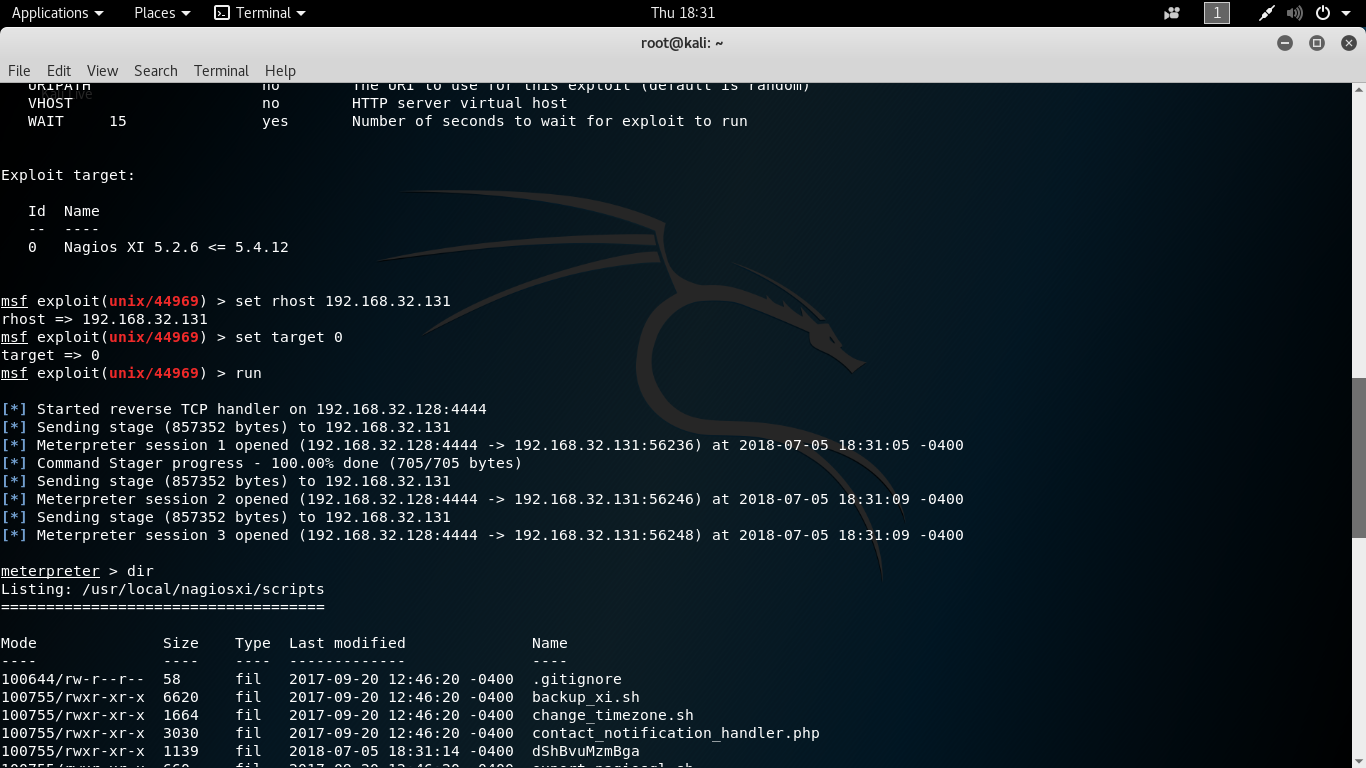Click the 'target => 0' output line
Screen dimensions: 1366x768
[x=50, y=355]
